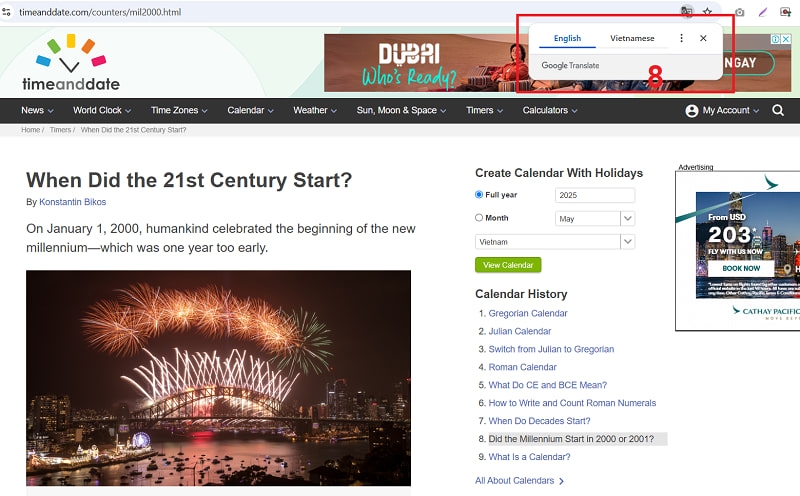Select the Month radio button
Screen dimensions: 800x496
coord(479,217)
